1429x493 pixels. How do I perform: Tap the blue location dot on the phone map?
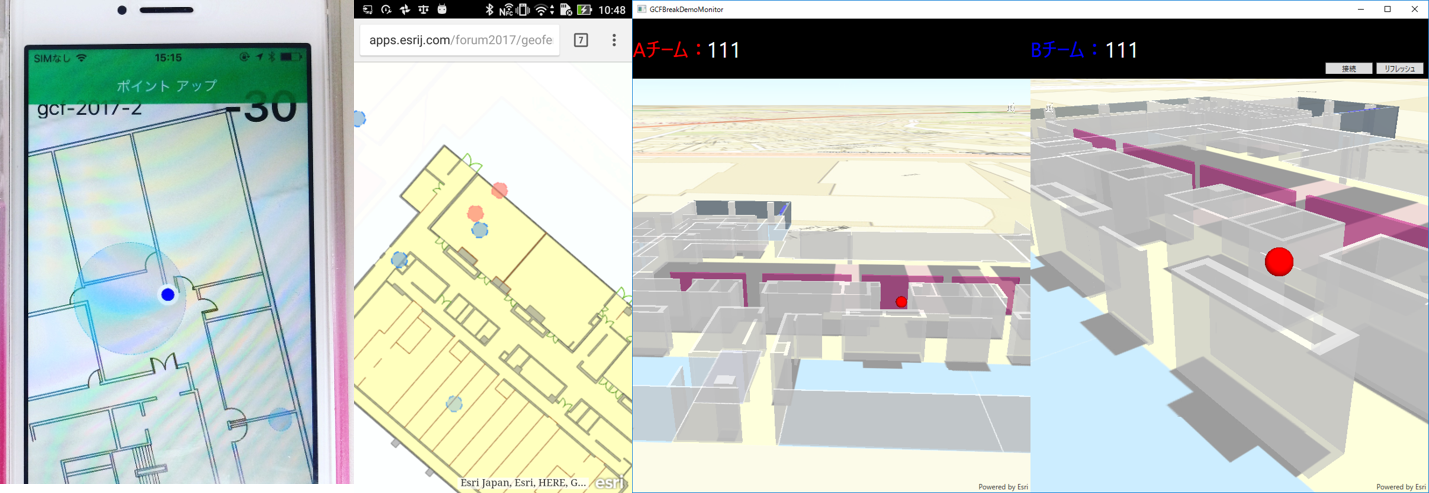coord(168,294)
